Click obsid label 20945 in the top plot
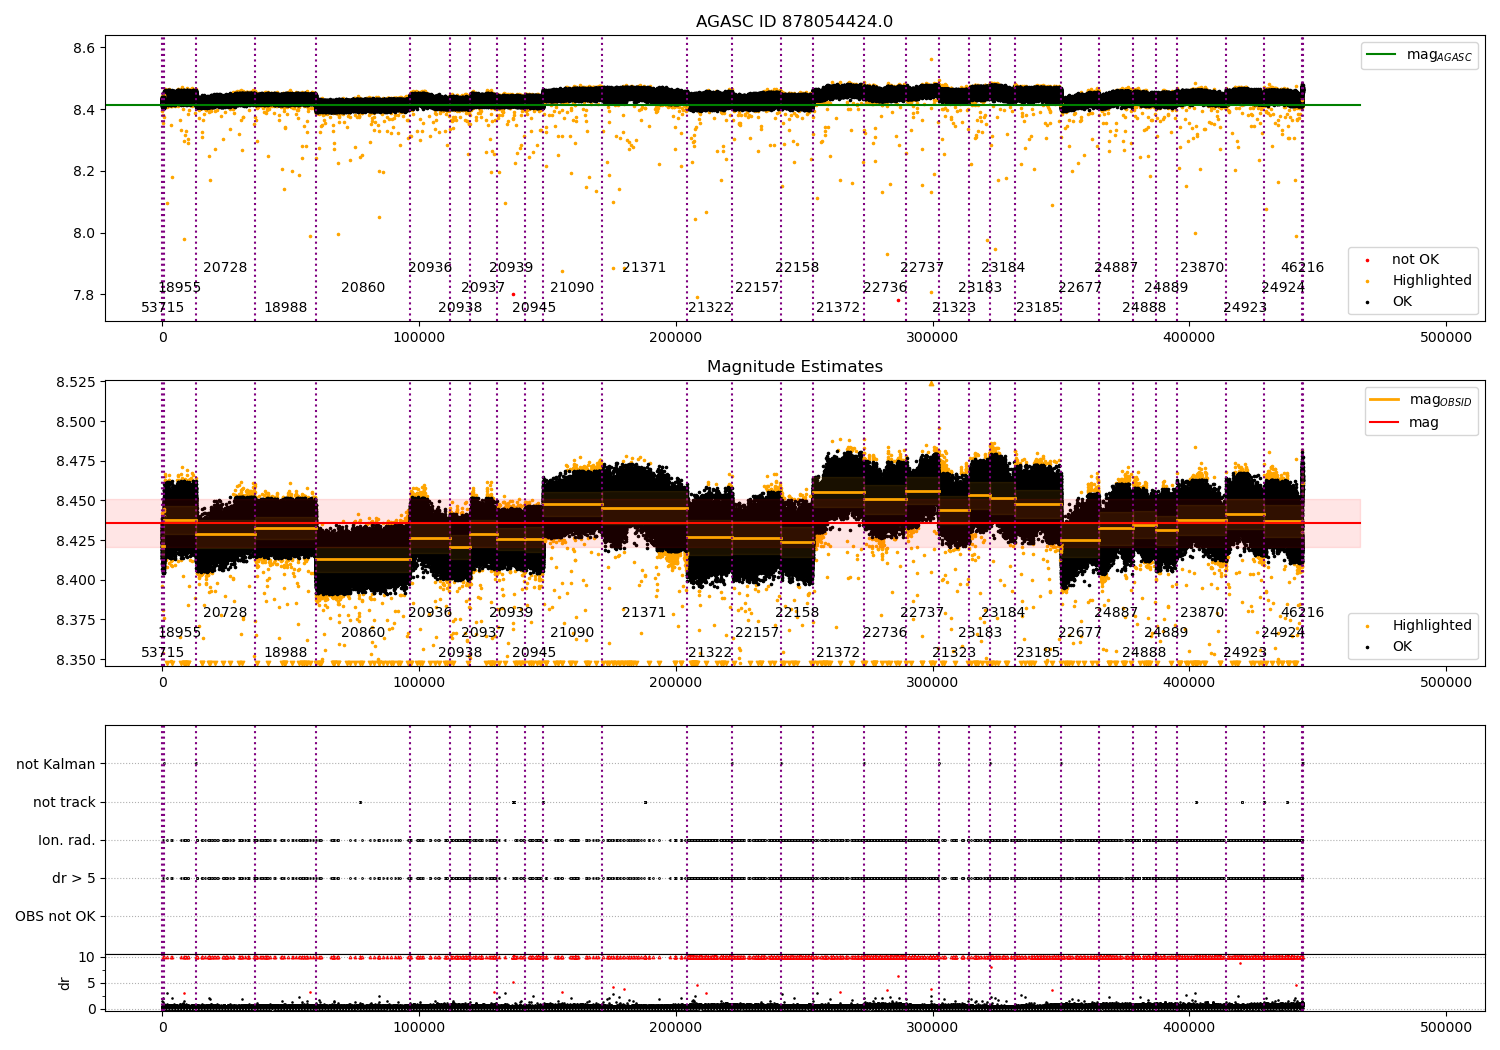The height and width of the screenshot is (1050, 1500). [x=534, y=307]
